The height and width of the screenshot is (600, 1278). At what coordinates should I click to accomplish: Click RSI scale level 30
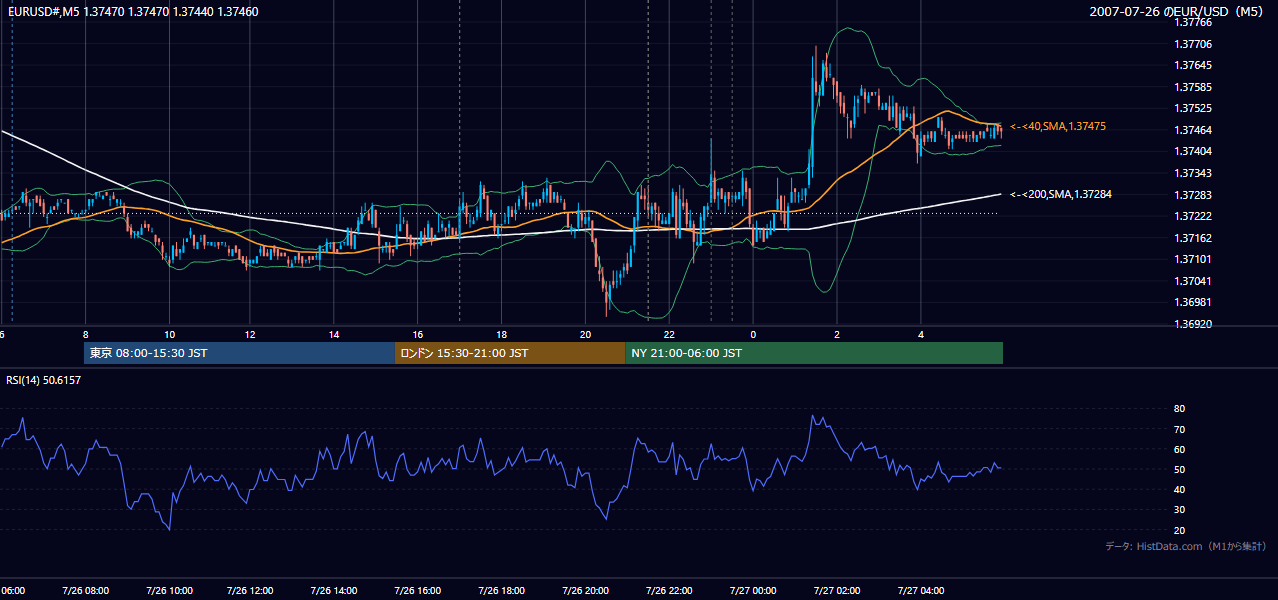pyautogui.click(x=1179, y=510)
